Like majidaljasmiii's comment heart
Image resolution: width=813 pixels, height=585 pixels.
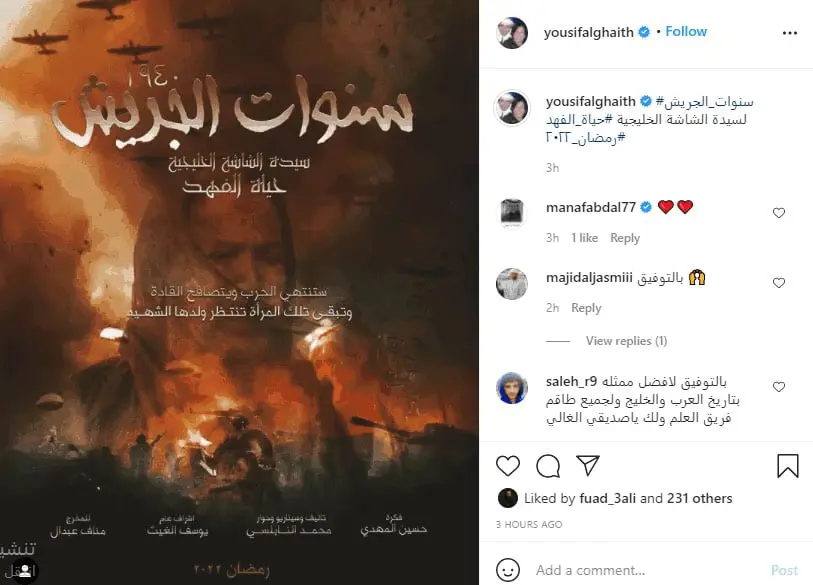(779, 283)
